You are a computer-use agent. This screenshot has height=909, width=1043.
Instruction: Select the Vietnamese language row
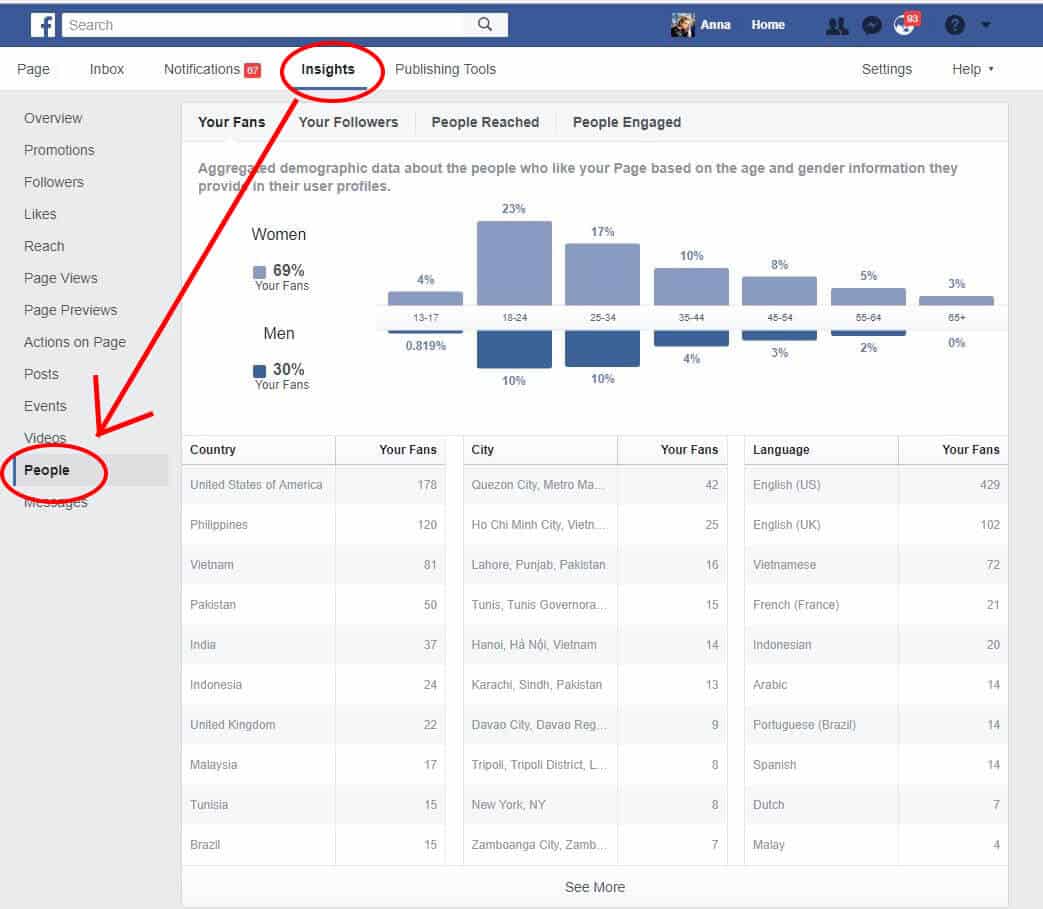[x=876, y=565]
